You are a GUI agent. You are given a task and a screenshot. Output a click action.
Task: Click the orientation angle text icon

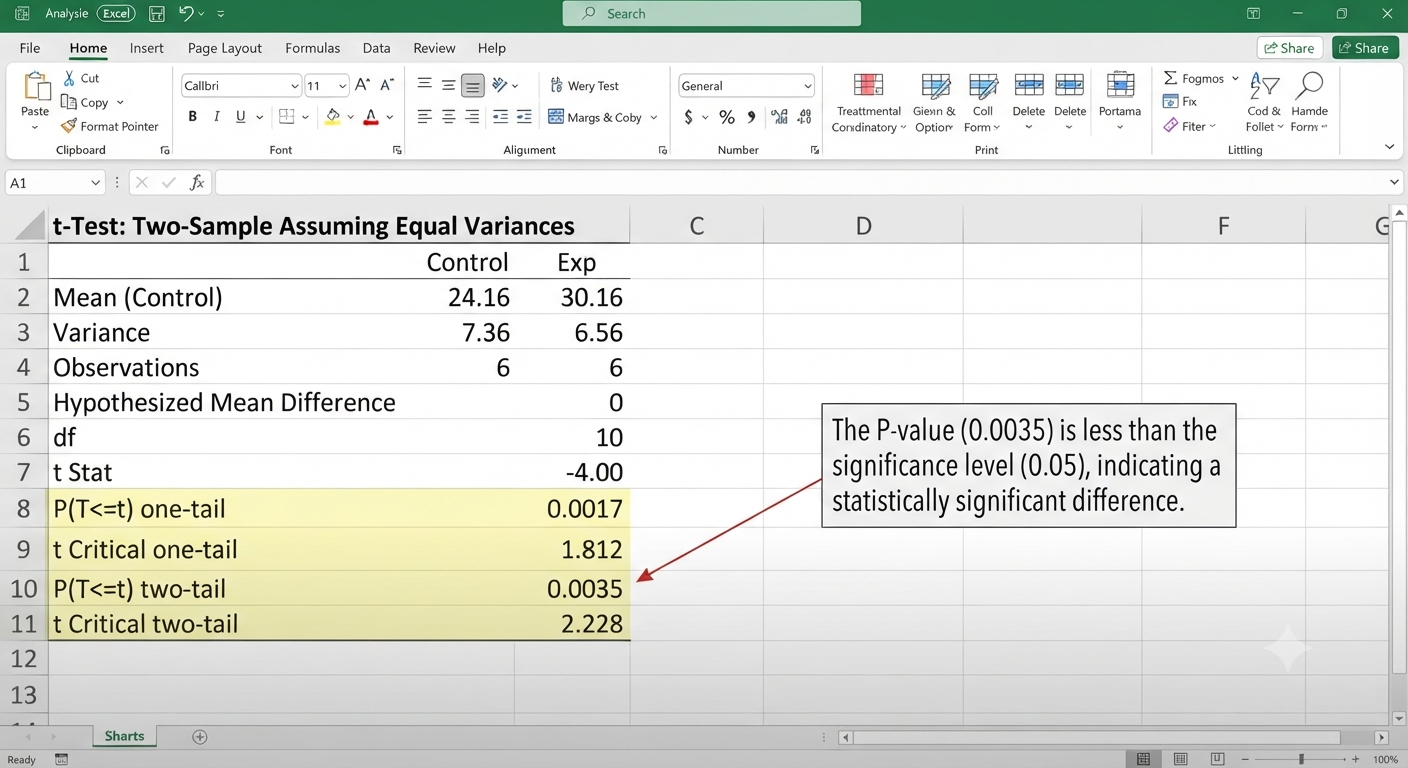500,86
